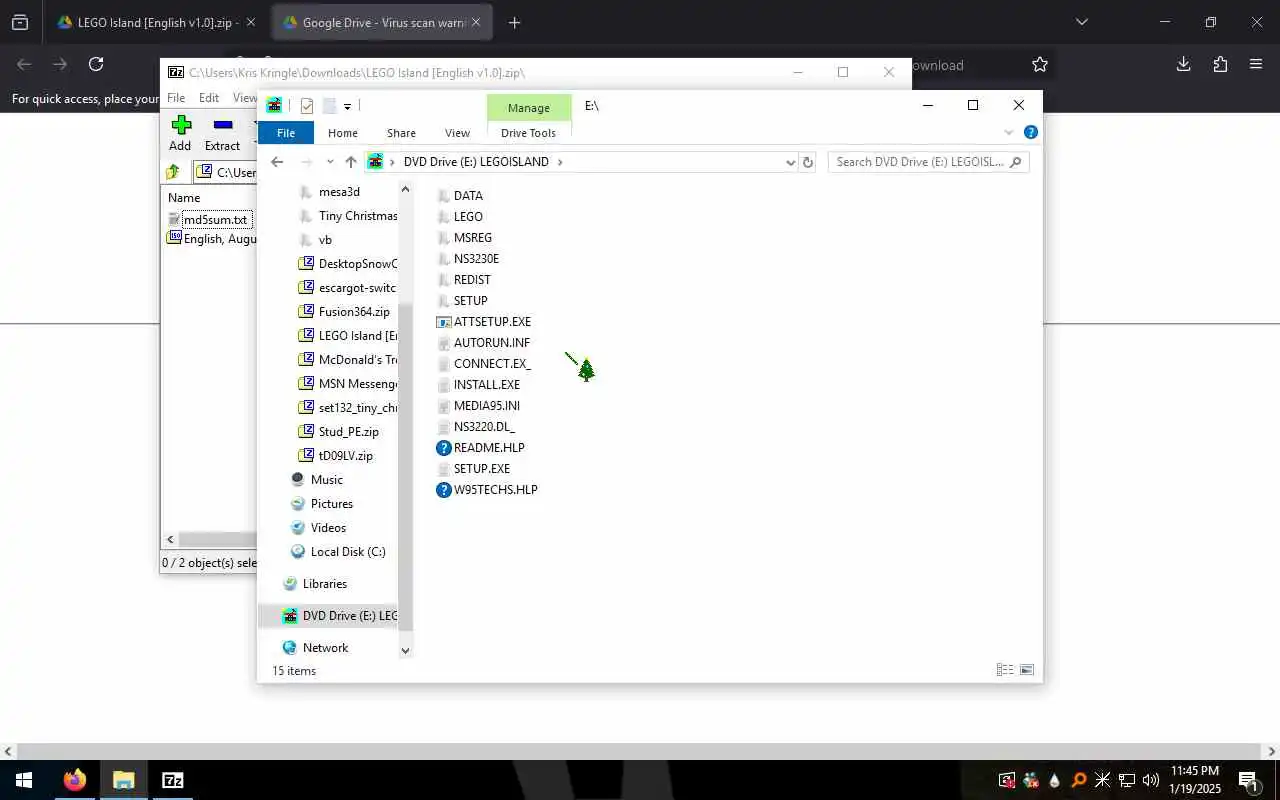Click the Add icon in 7-Zip

click(181, 125)
